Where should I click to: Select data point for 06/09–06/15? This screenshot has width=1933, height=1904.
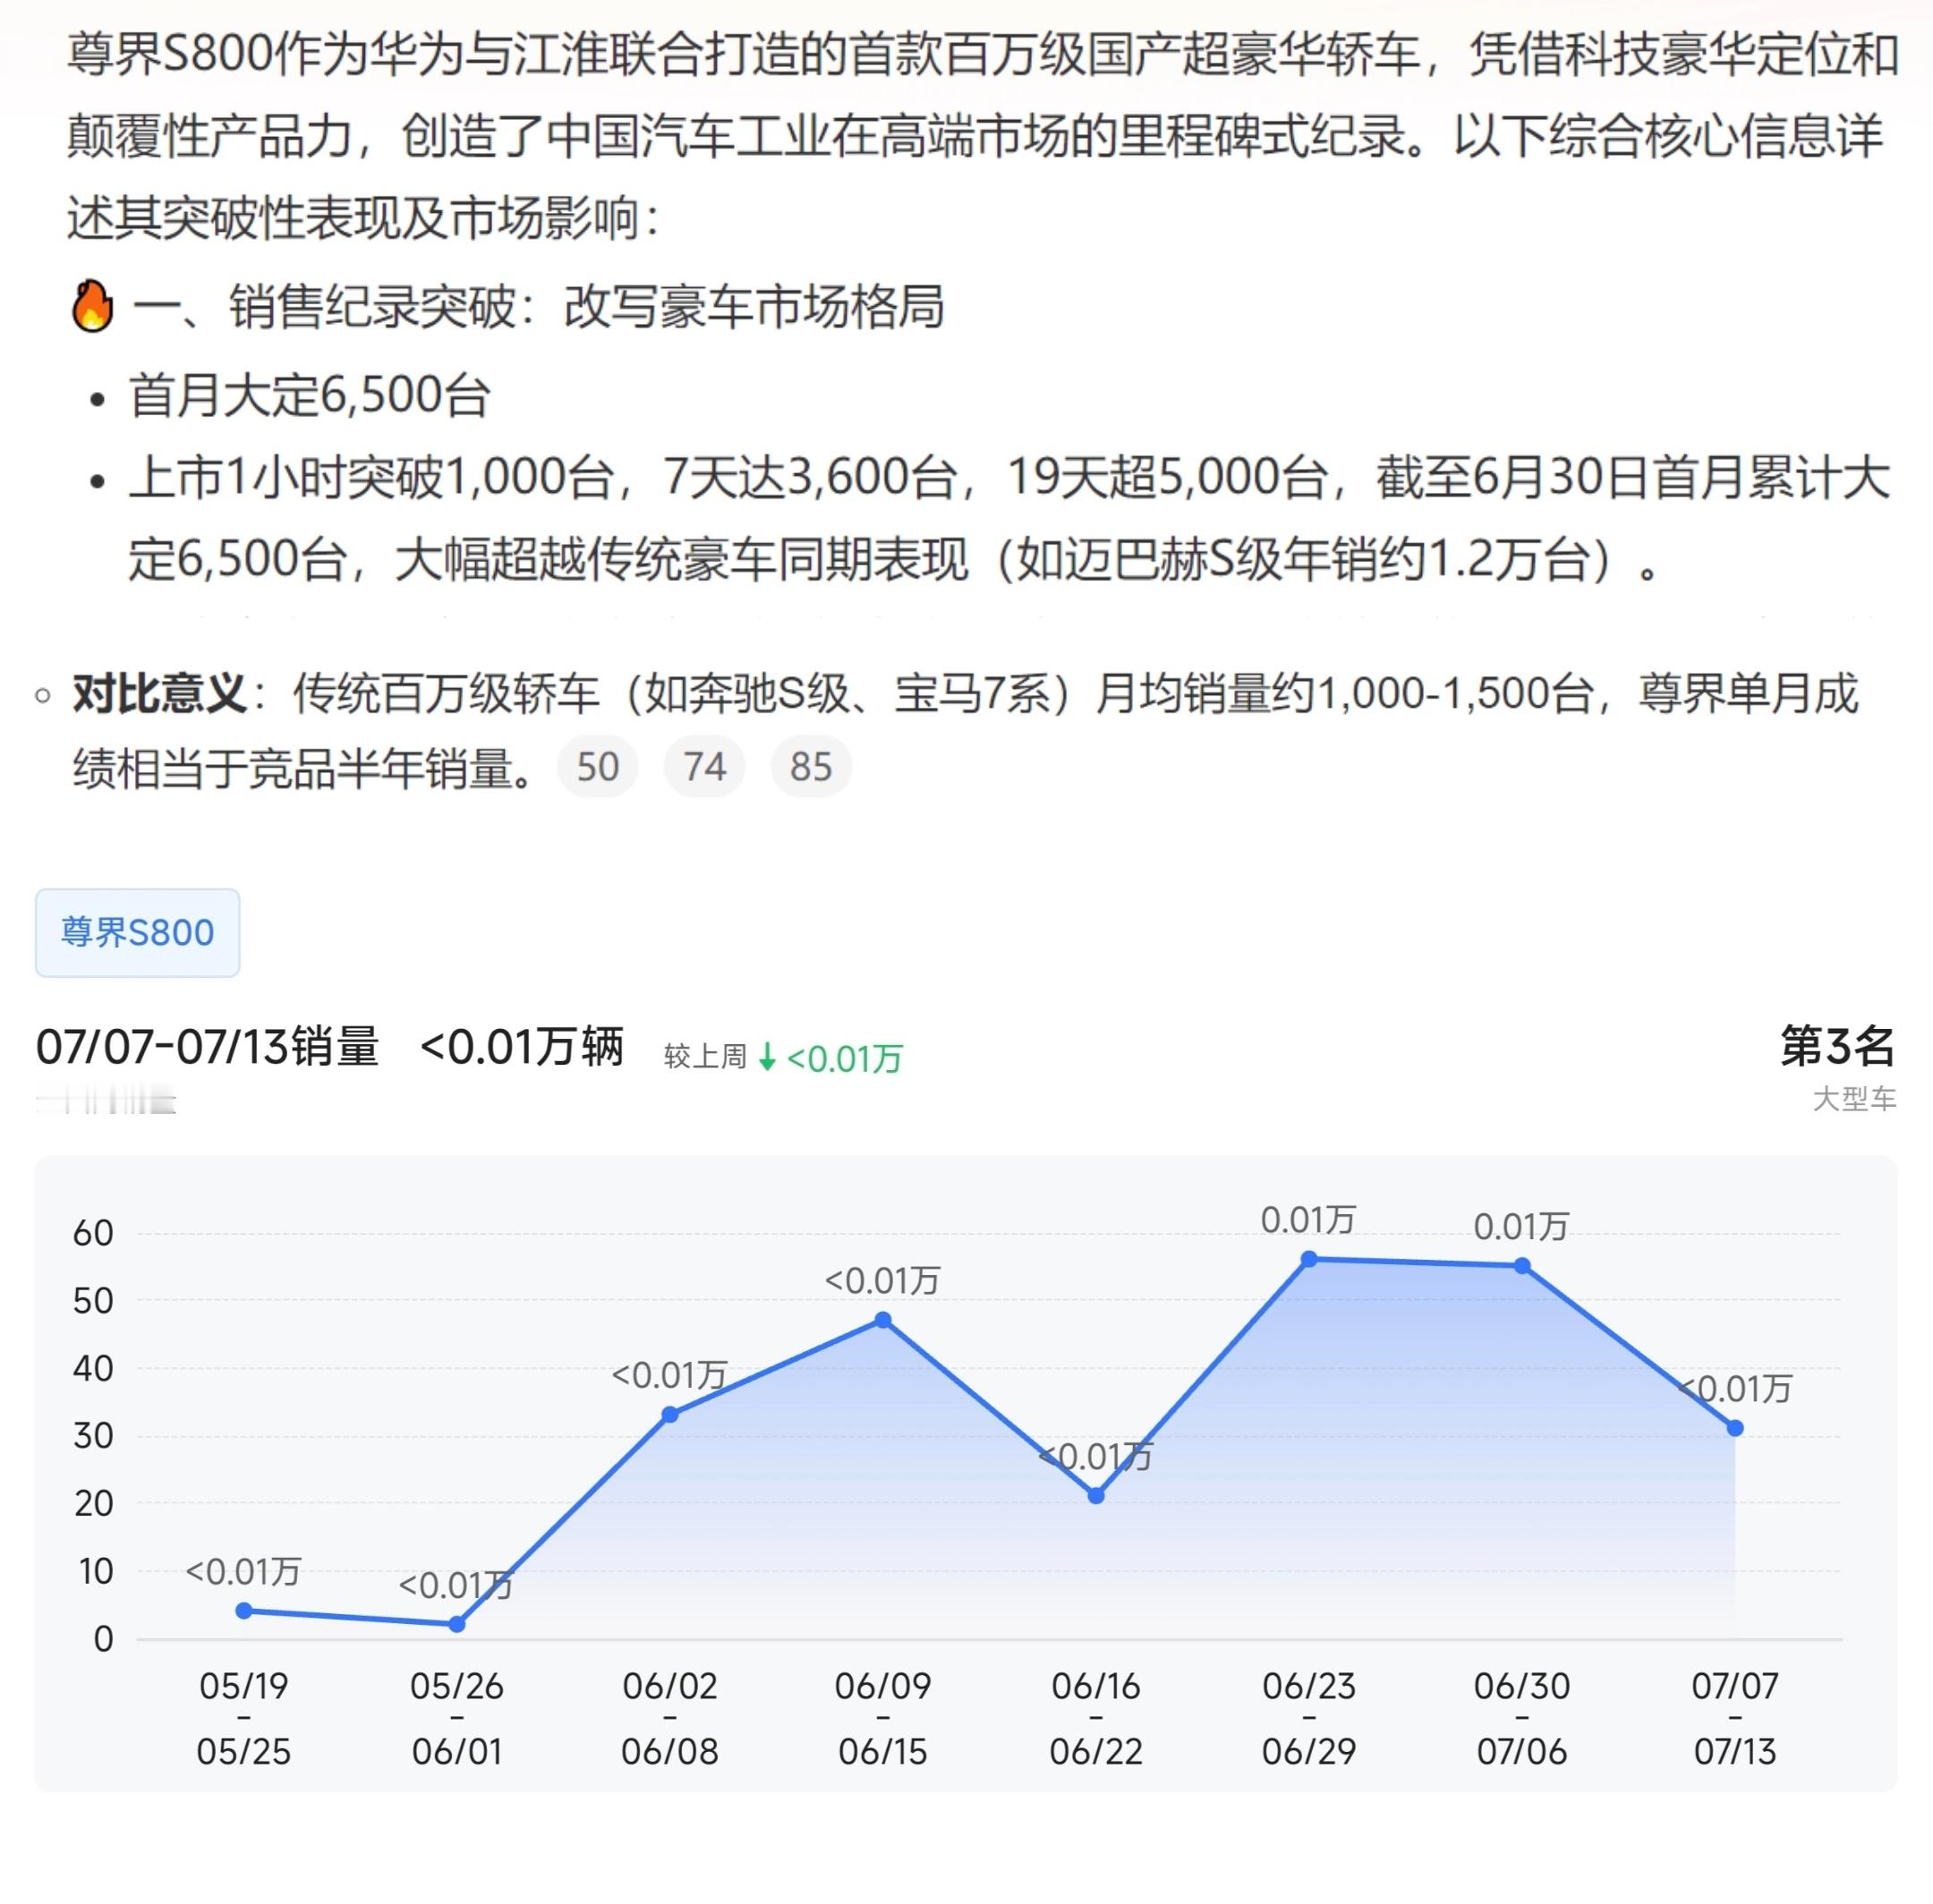pyautogui.click(x=883, y=1320)
